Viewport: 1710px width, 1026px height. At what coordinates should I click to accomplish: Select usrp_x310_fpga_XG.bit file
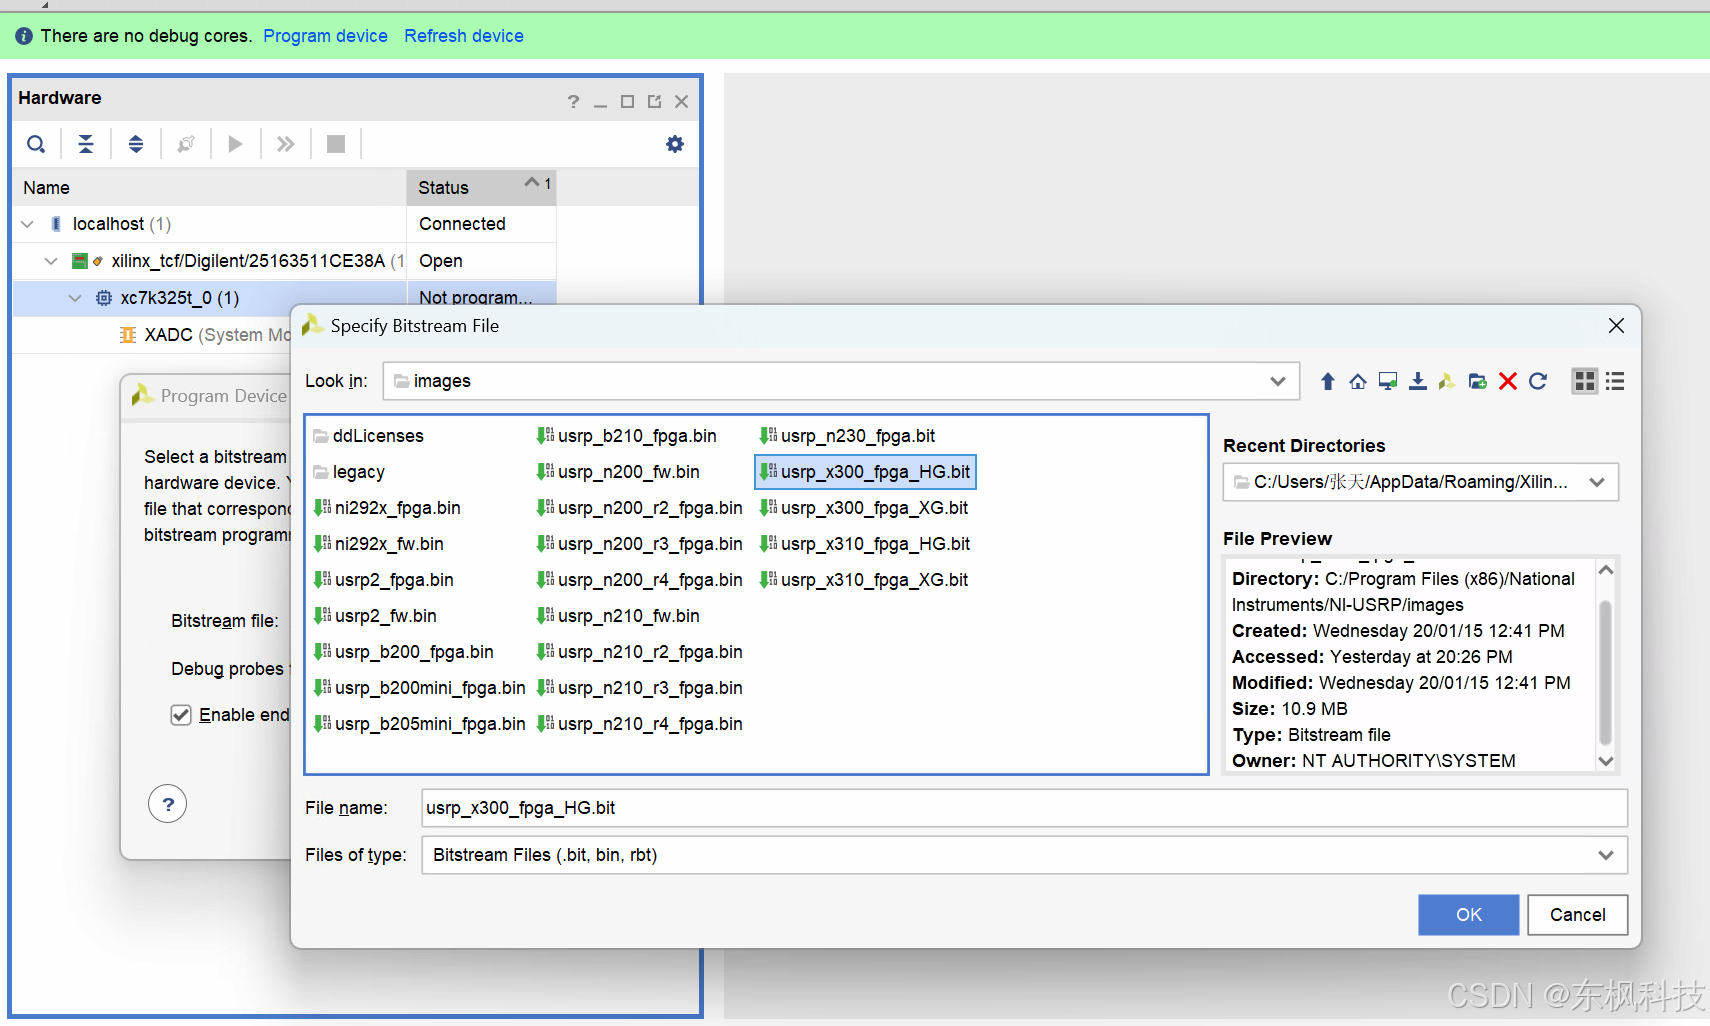pos(864,580)
